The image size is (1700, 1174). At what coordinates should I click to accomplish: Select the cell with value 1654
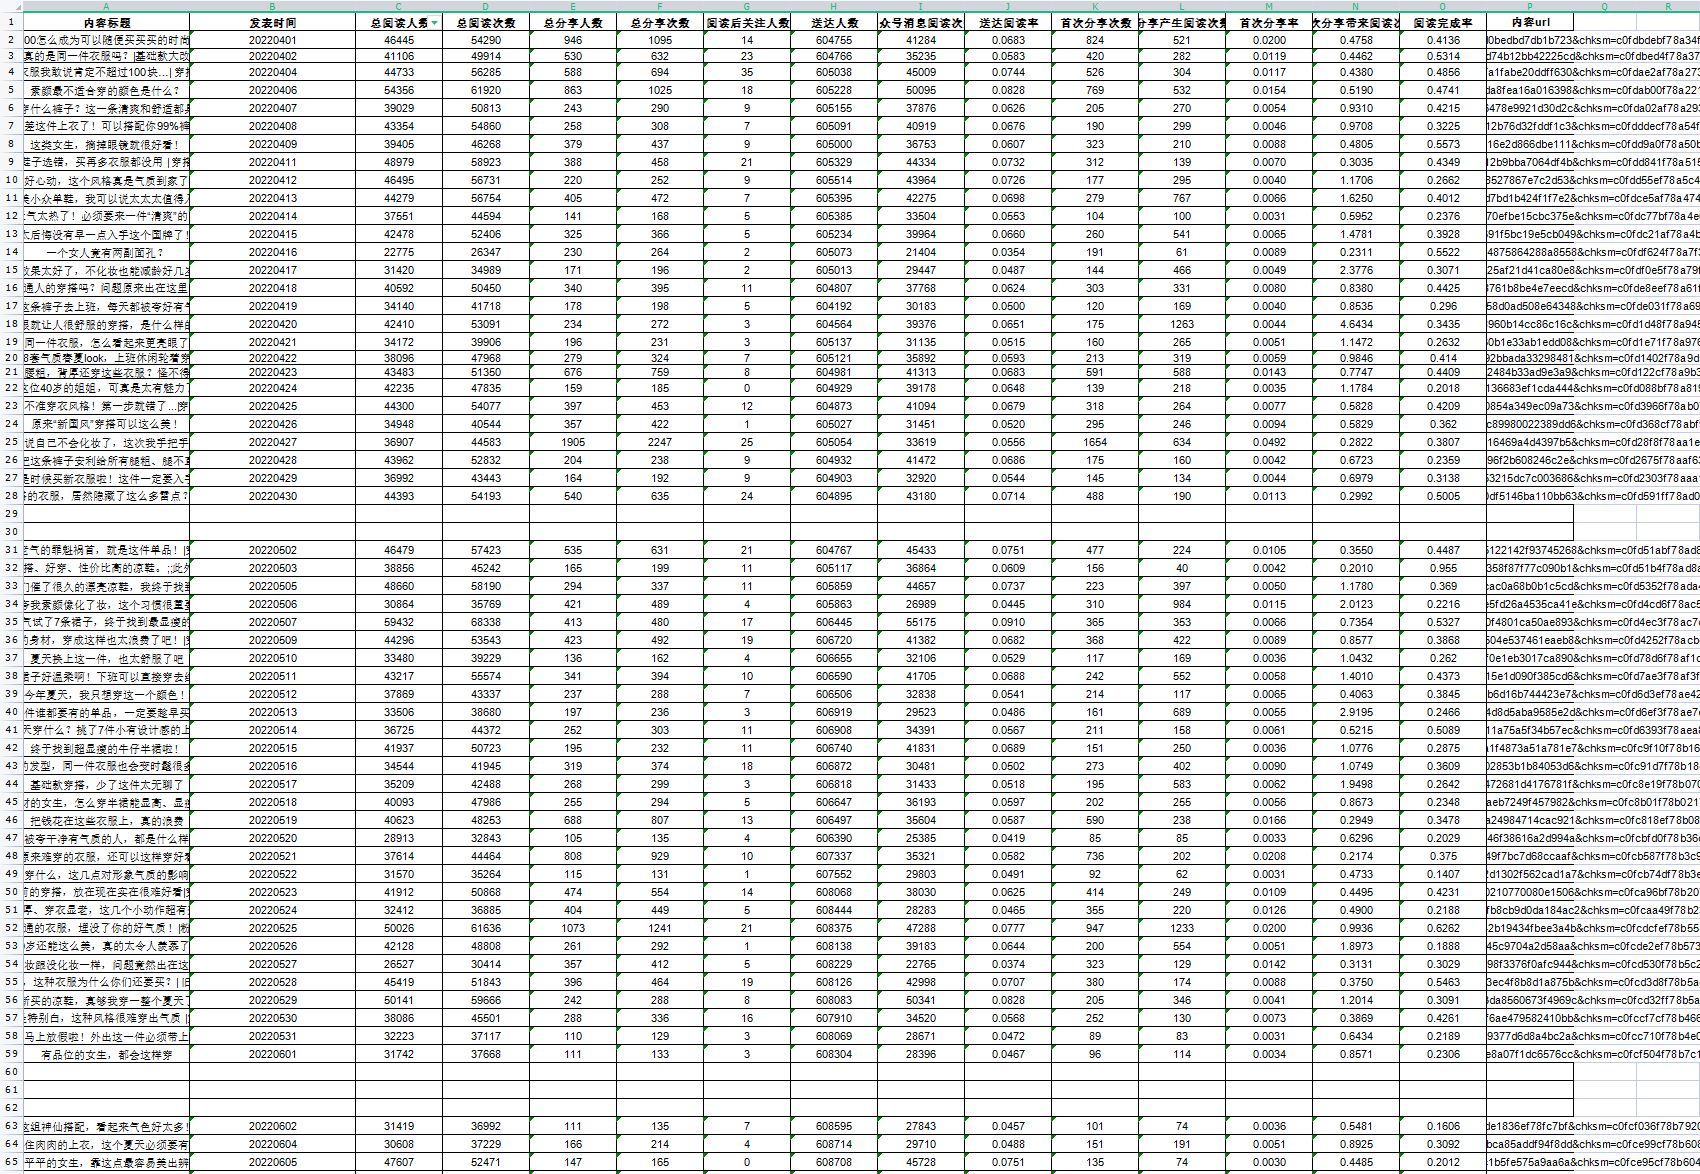pyautogui.click(x=1095, y=442)
